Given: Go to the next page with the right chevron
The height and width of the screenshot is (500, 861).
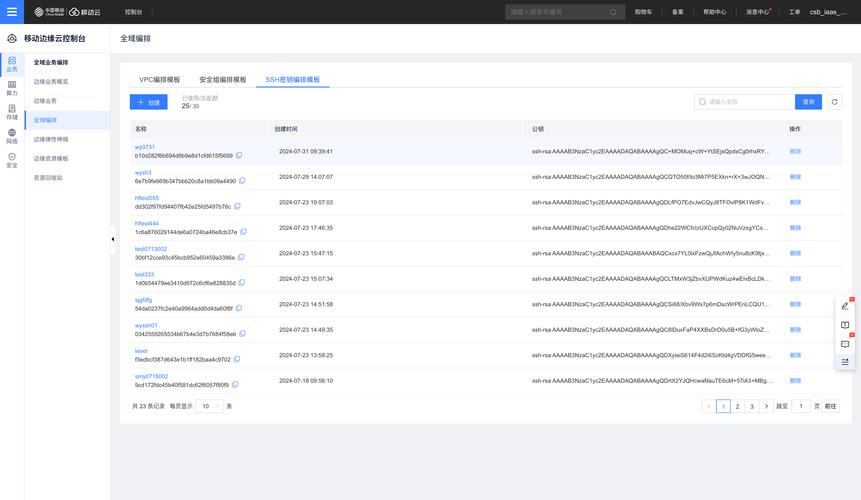Looking at the screenshot, I should pyautogui.click(x=766, y=406).
